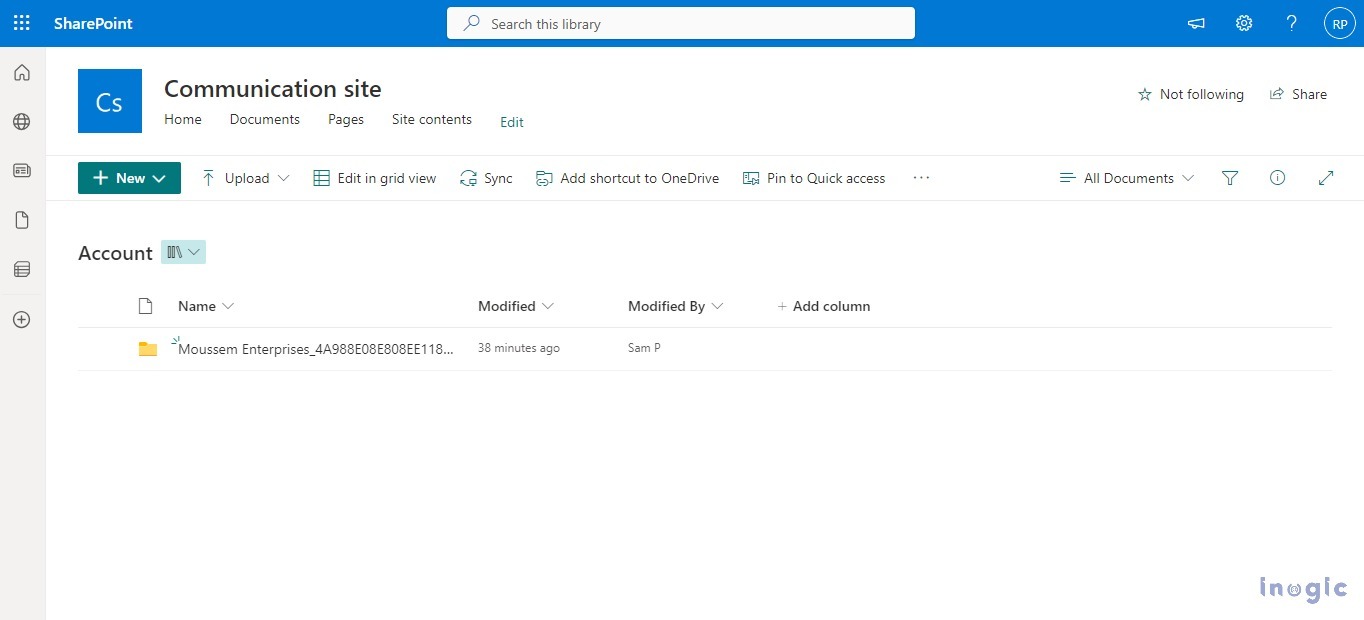
Task: Click the Search this library field
Action: tap(680, 23)
